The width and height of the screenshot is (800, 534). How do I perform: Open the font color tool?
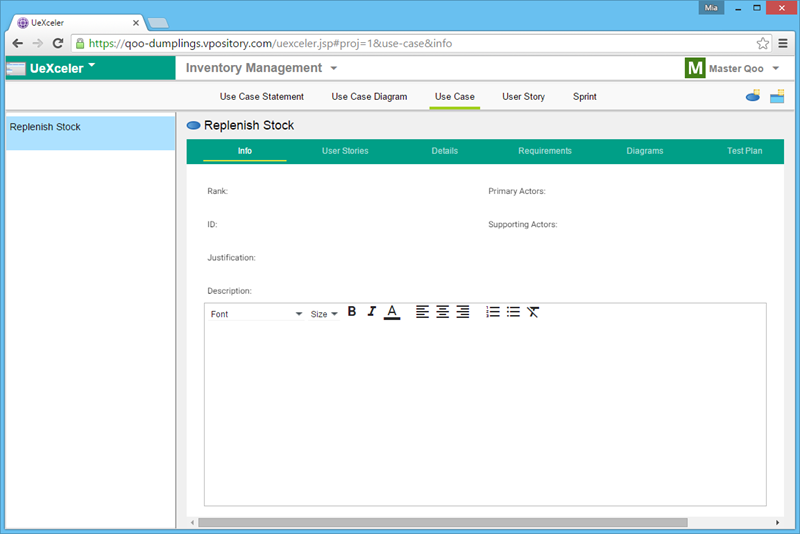[392, 312]
